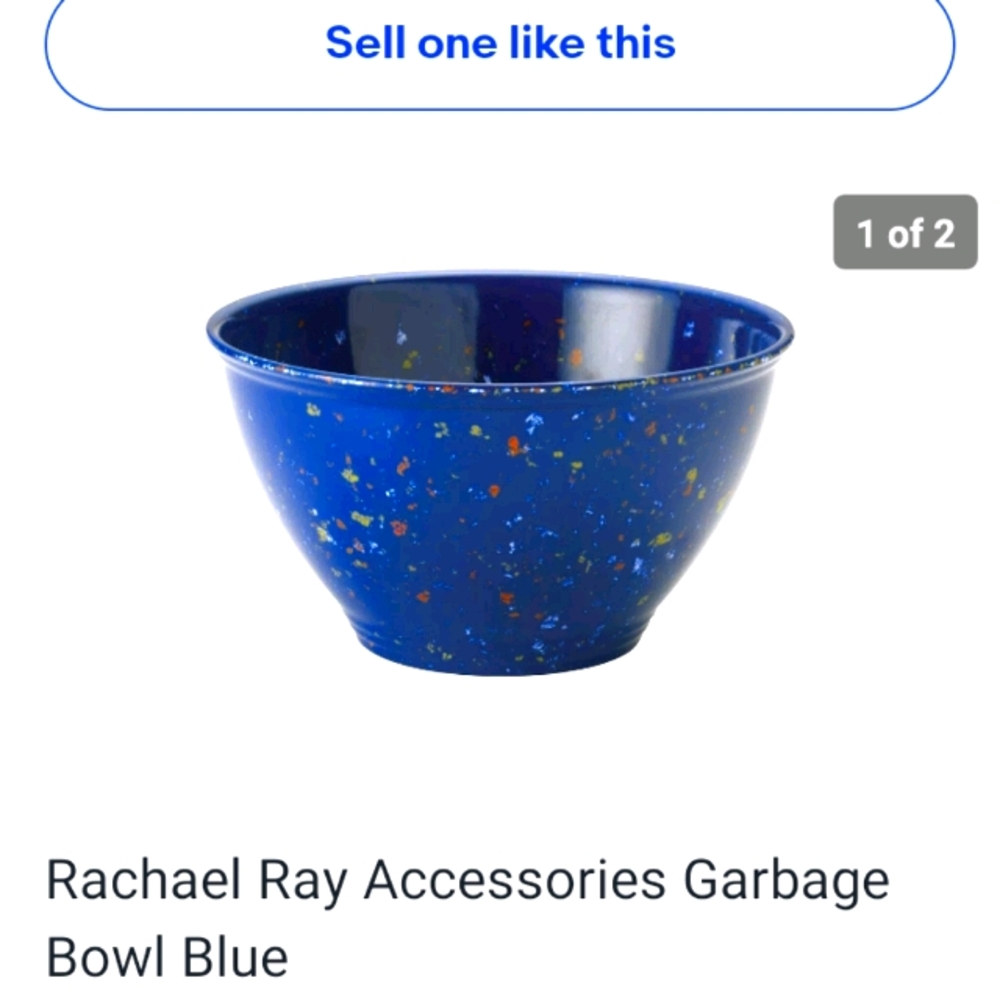Click the blue Sell one like this link text
This screenshot has height=1000, width=1000.
click(500, 42)
